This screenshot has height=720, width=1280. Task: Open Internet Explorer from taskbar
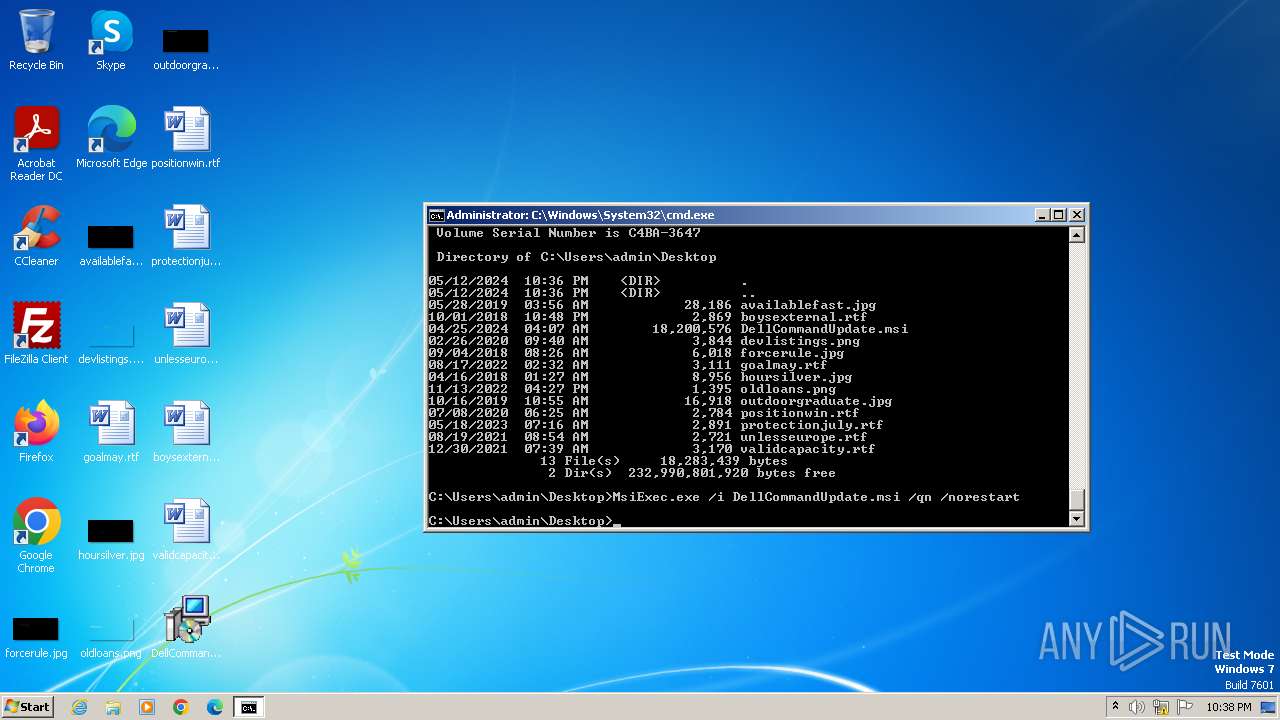(79, 707)
